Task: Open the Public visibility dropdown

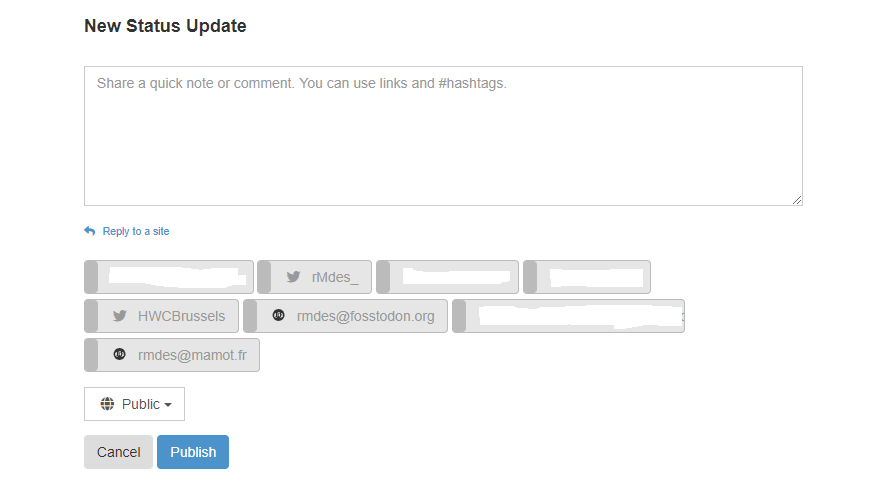Action: 134,404
